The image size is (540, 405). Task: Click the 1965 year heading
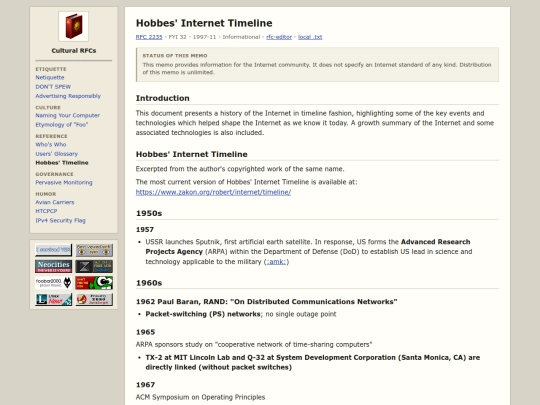[x=145, y=332]
